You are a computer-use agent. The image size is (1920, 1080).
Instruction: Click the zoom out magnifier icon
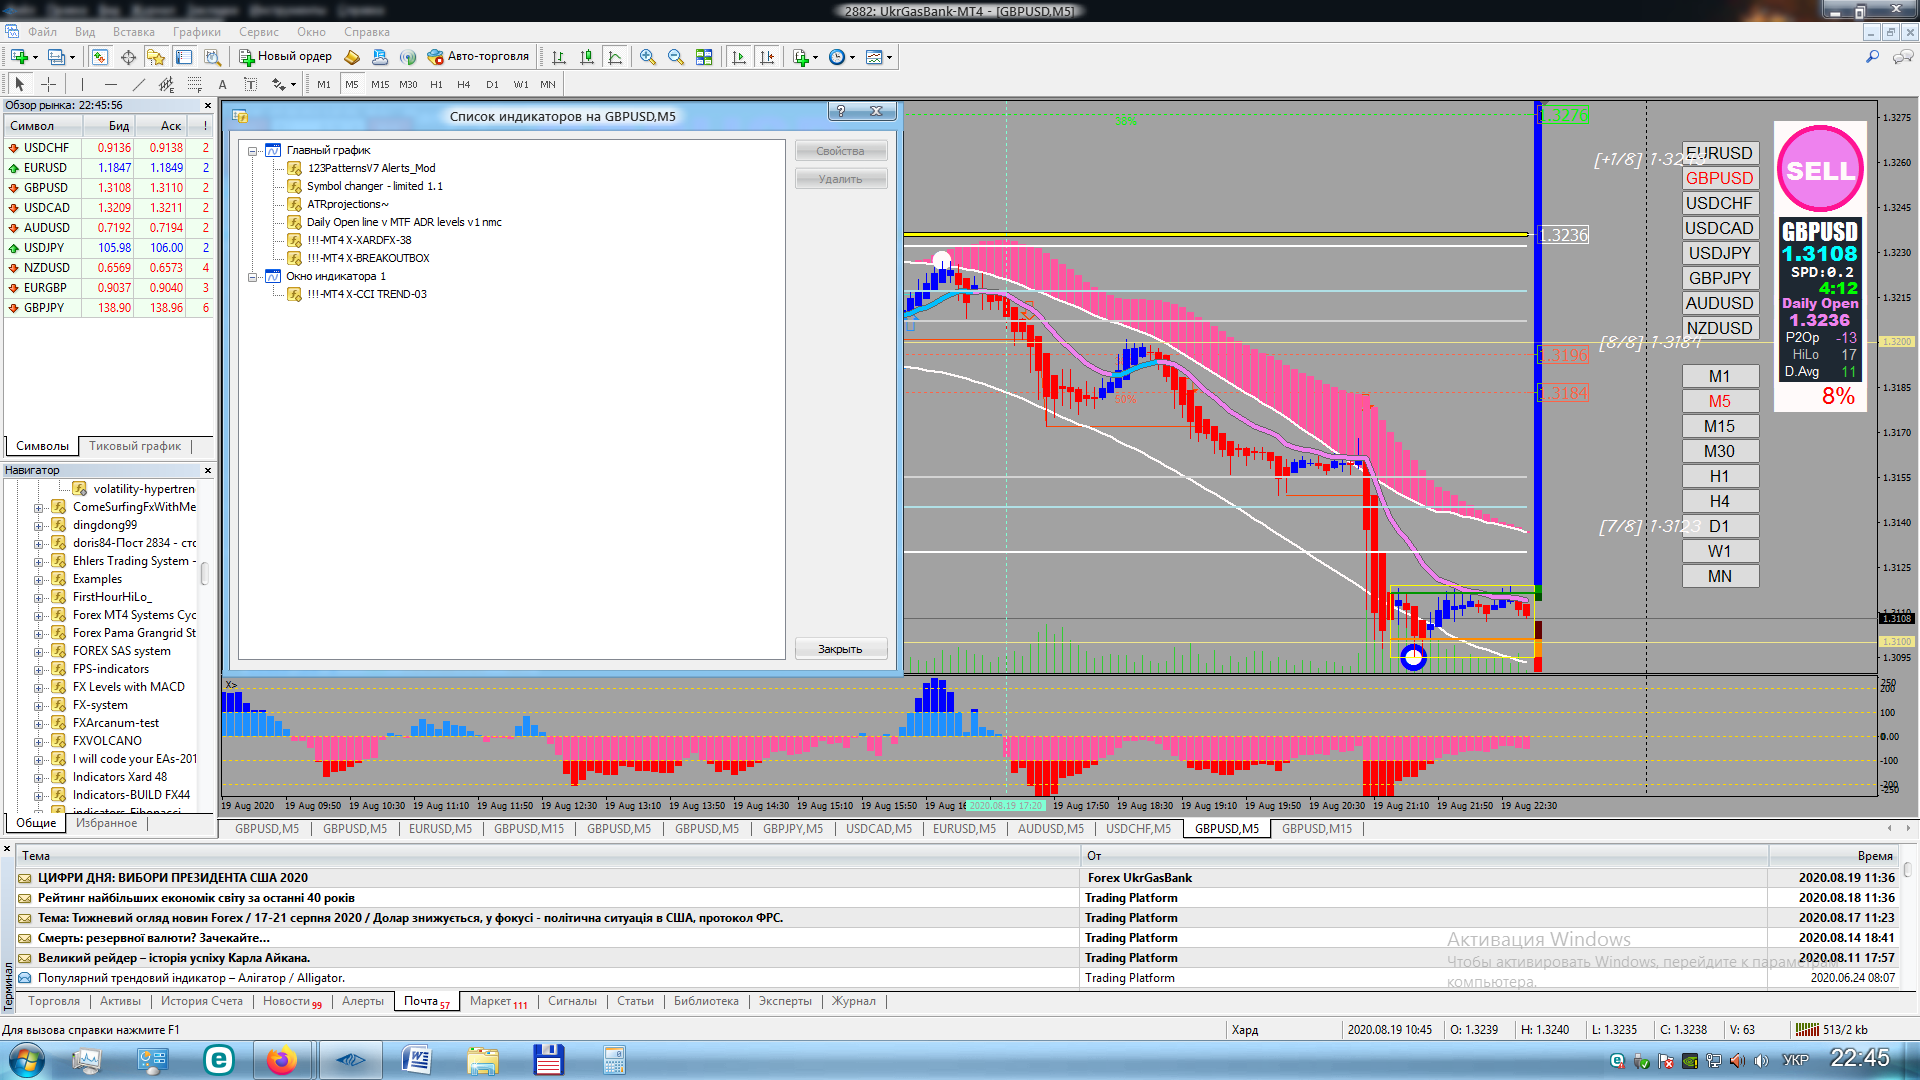pos(676,57)
